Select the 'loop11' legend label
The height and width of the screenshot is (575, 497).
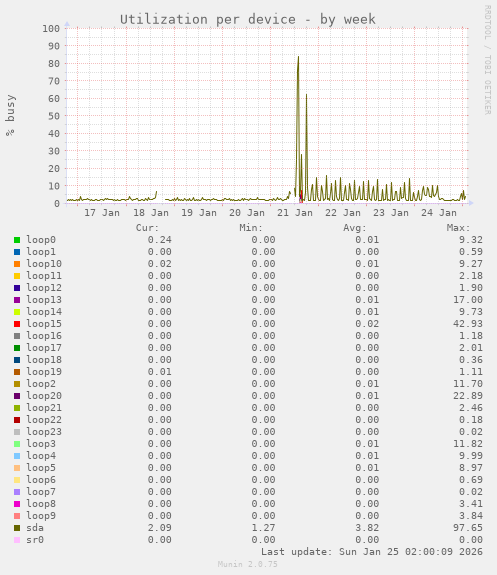pos(44,276)
